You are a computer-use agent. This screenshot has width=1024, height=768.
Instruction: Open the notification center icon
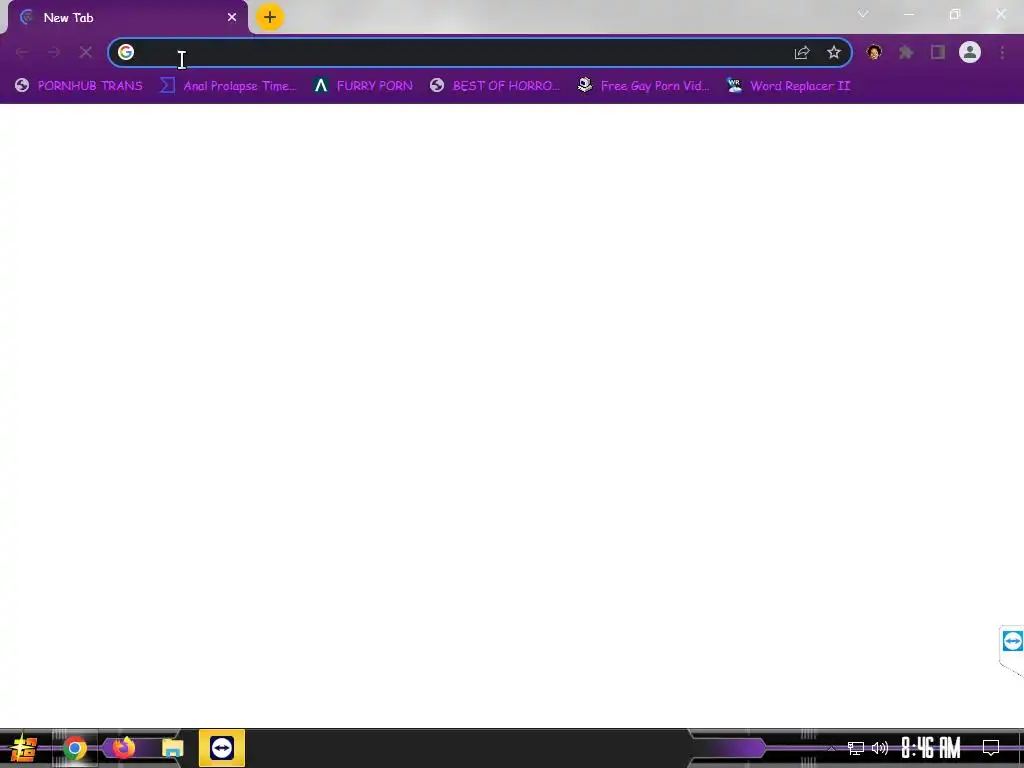click(x=991, y=748)
